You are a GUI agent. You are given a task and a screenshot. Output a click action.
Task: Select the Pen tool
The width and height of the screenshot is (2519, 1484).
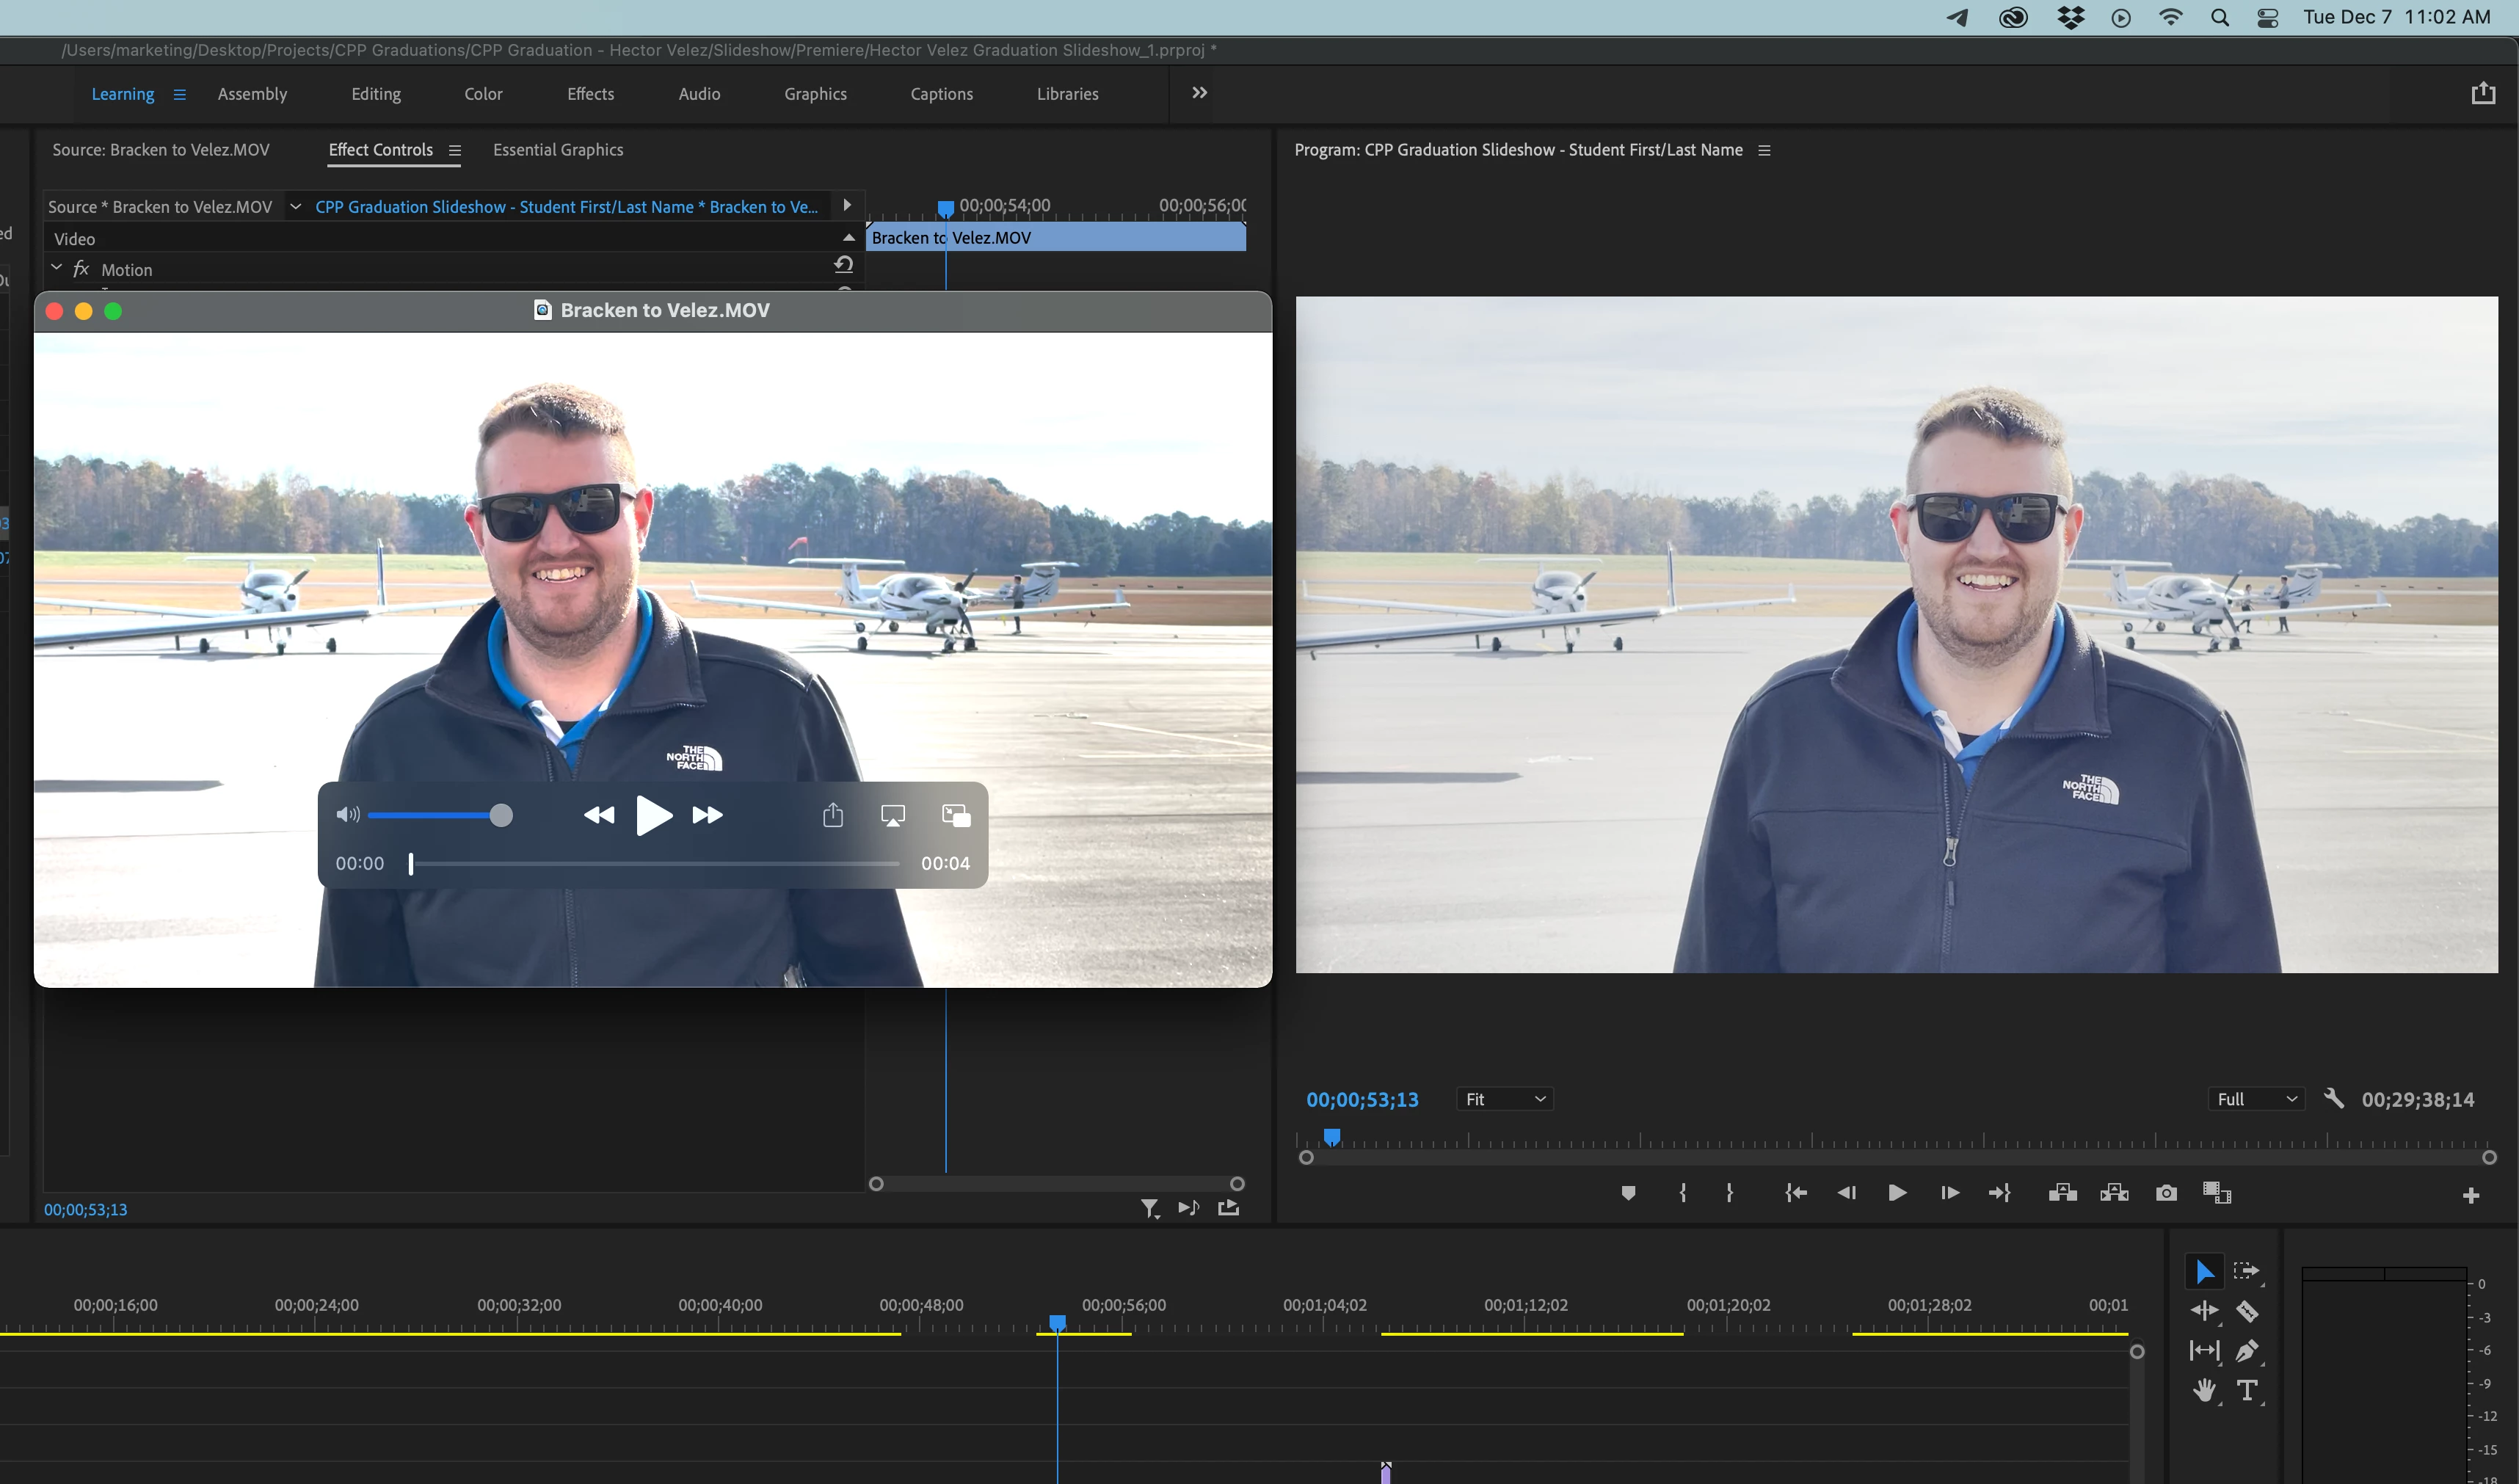[x=2247, y=1351]
